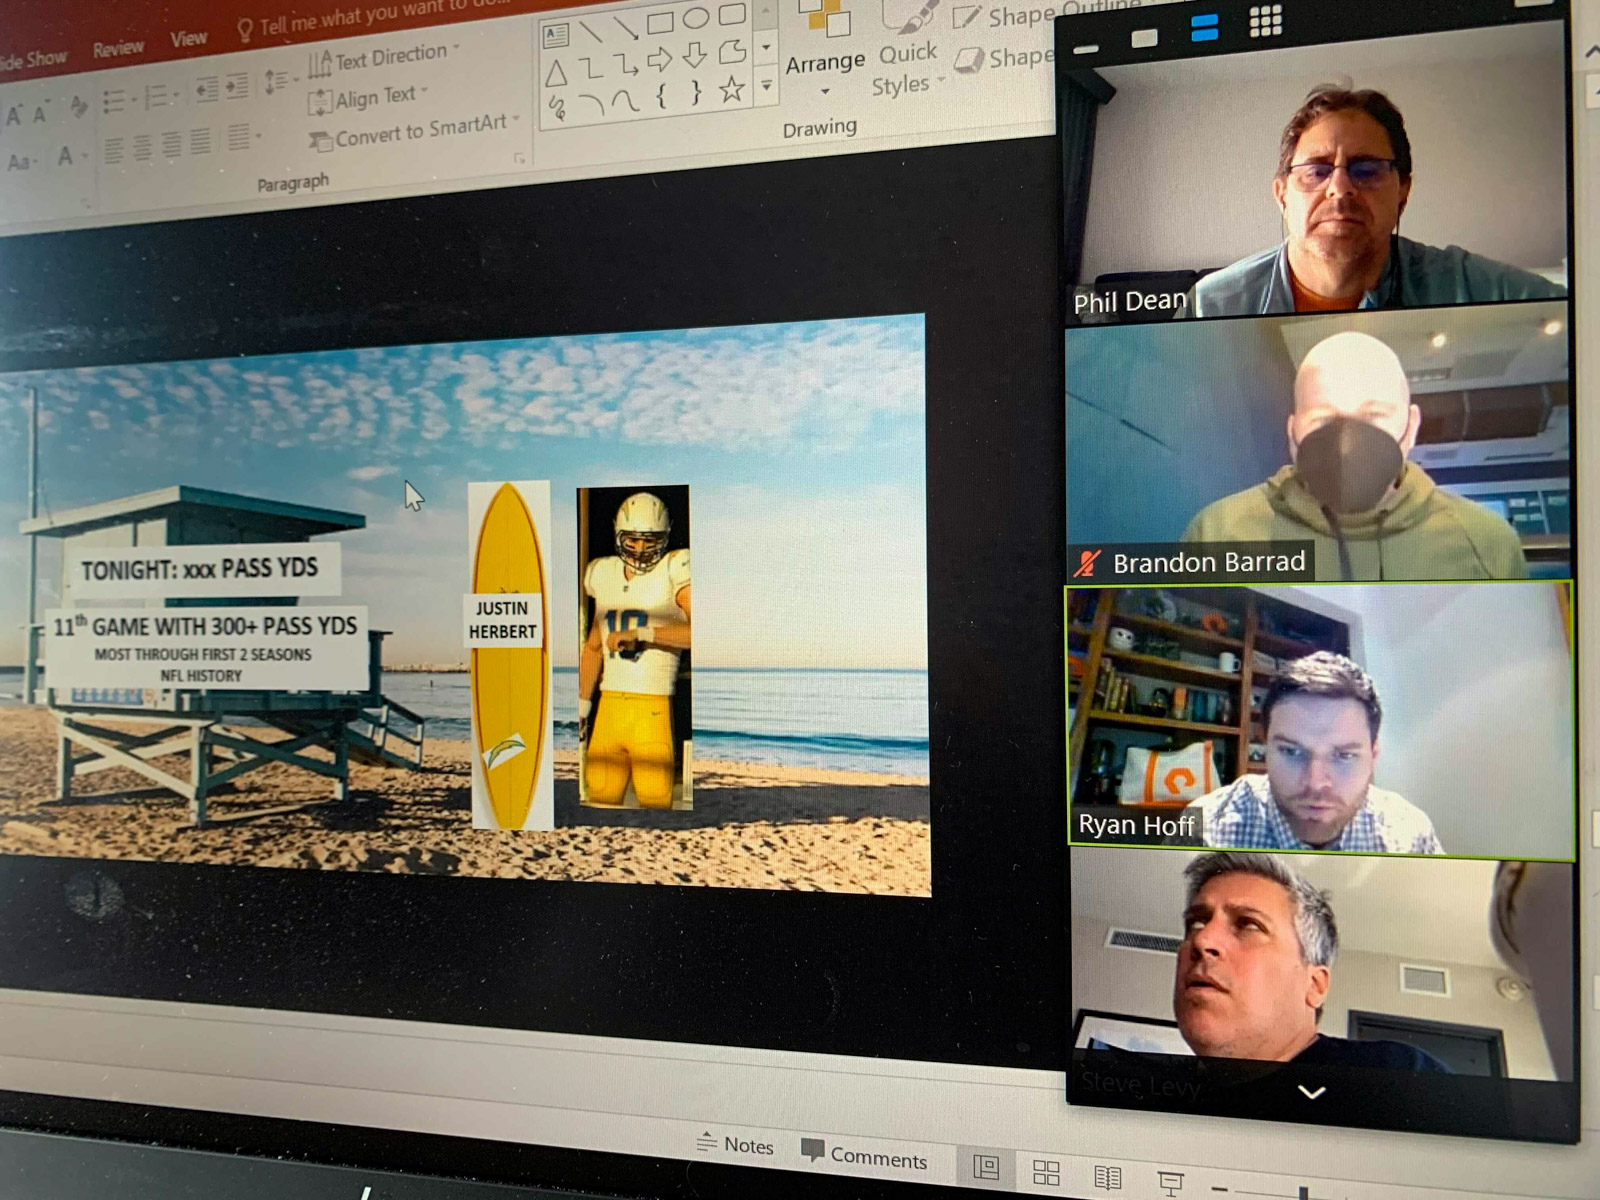Screen dimensions: 1600x1200
Task: Select the Down Arrow shape
Action: (x=695, y=55)
